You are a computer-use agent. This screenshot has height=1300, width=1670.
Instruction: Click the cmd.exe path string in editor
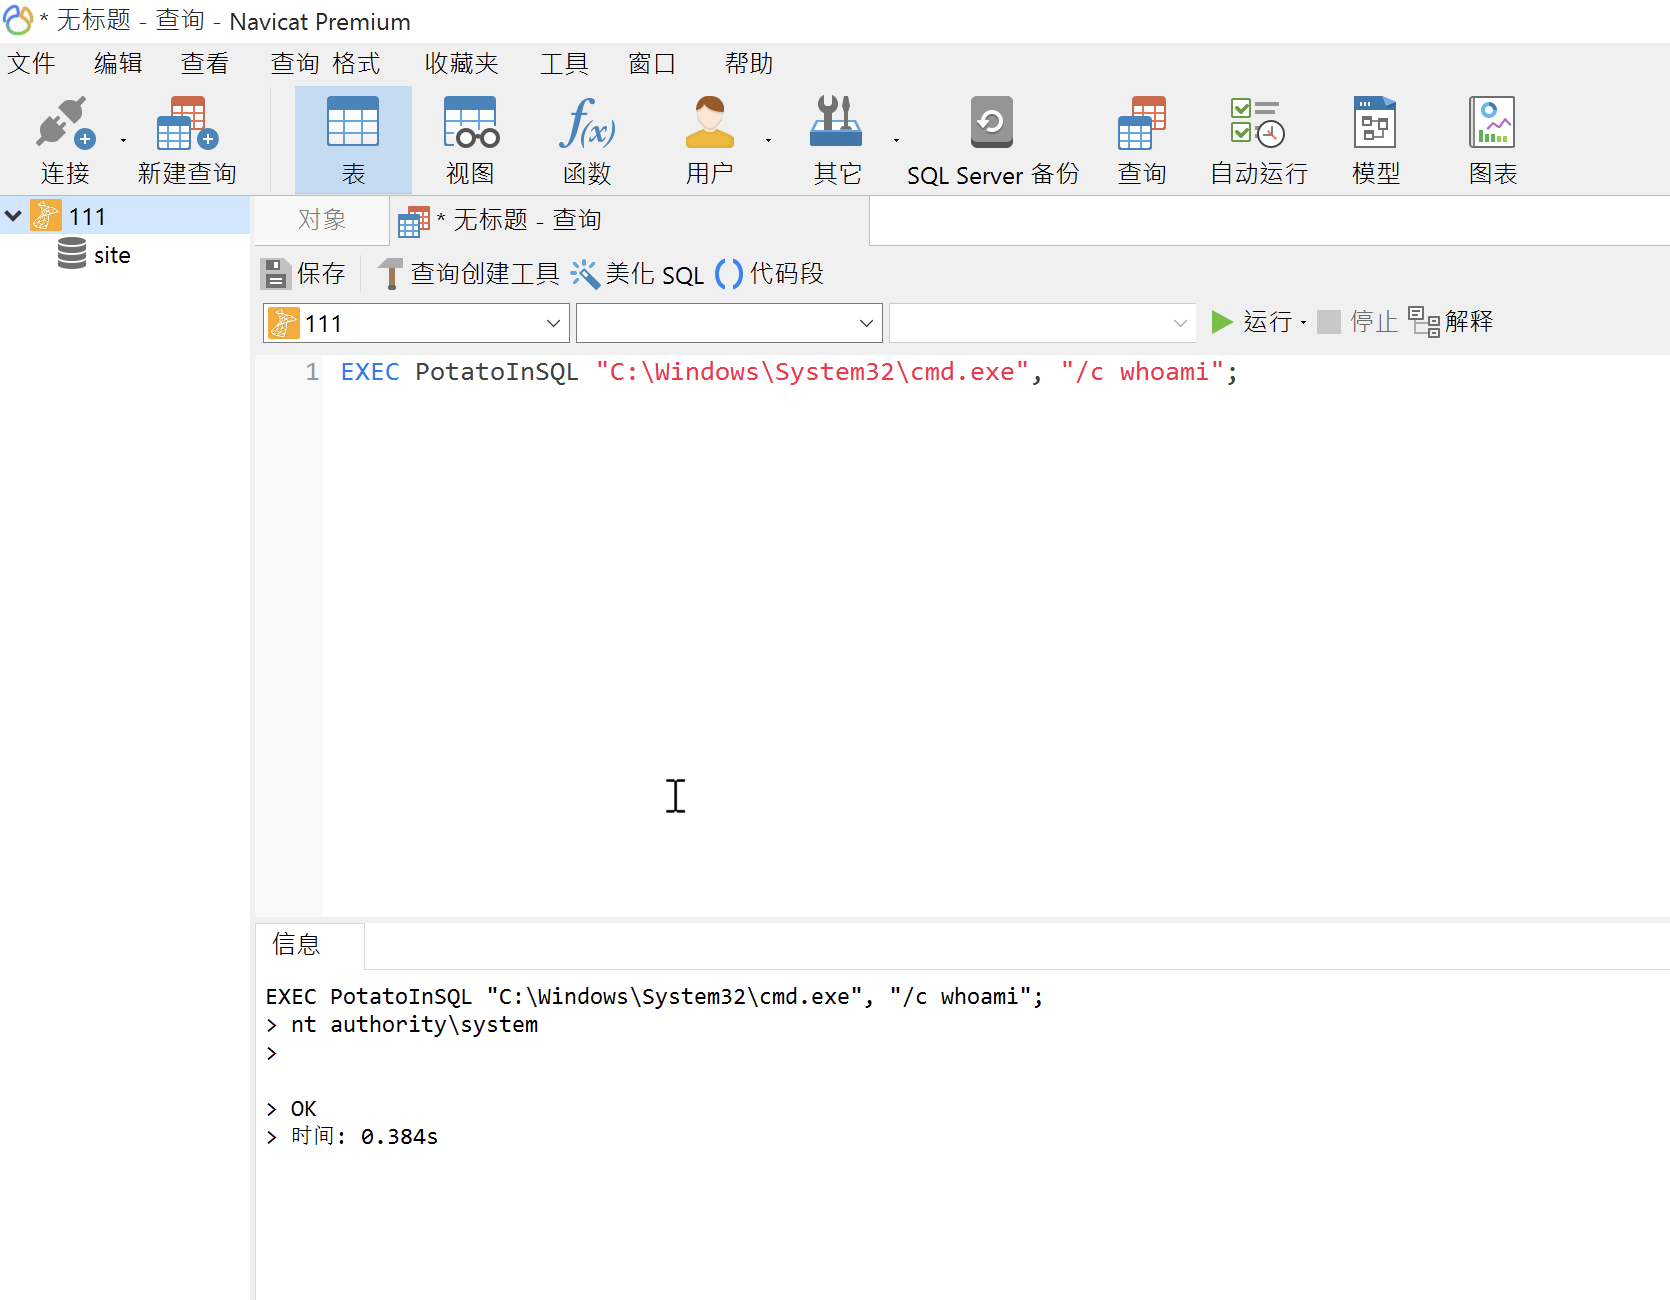812,372
